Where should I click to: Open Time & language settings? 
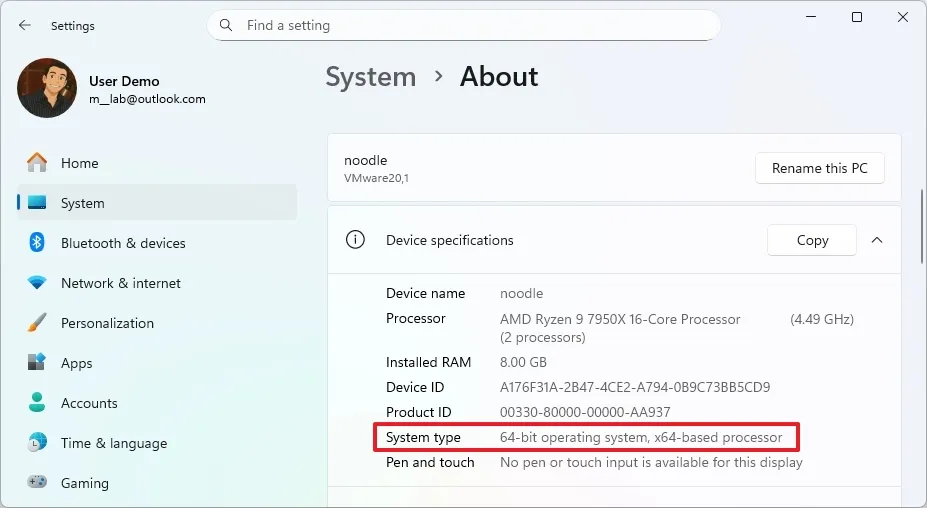point(157,443)
